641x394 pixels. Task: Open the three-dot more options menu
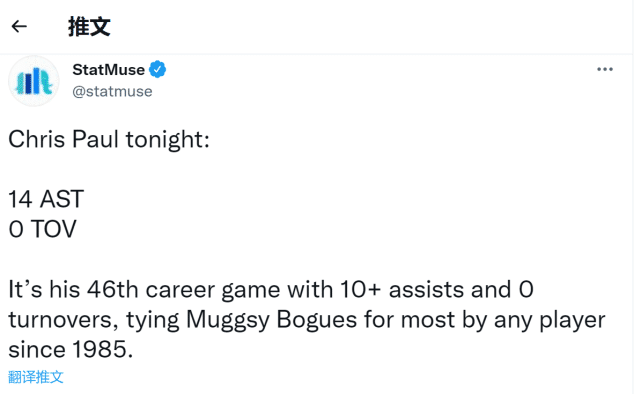pyautogui.click(x=605, y=69)
